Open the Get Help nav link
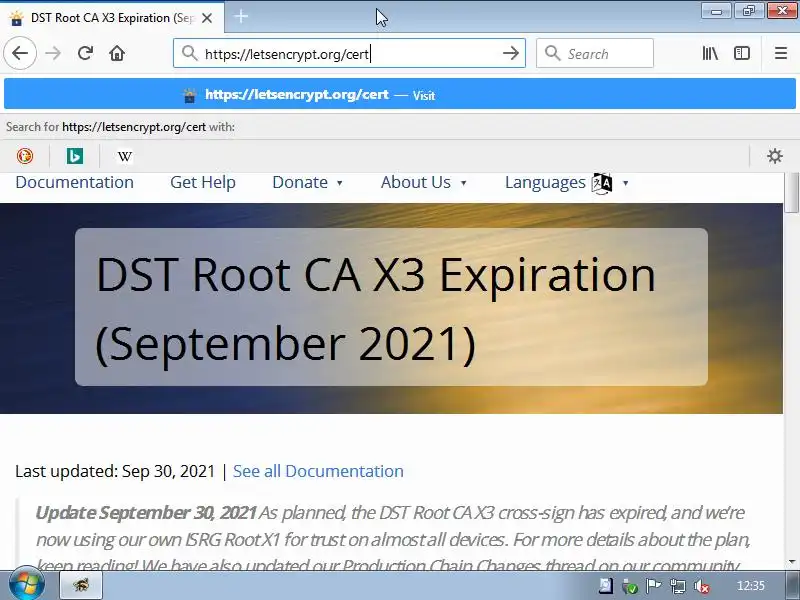The image size is (800, 600). click(x=203, y=182)
